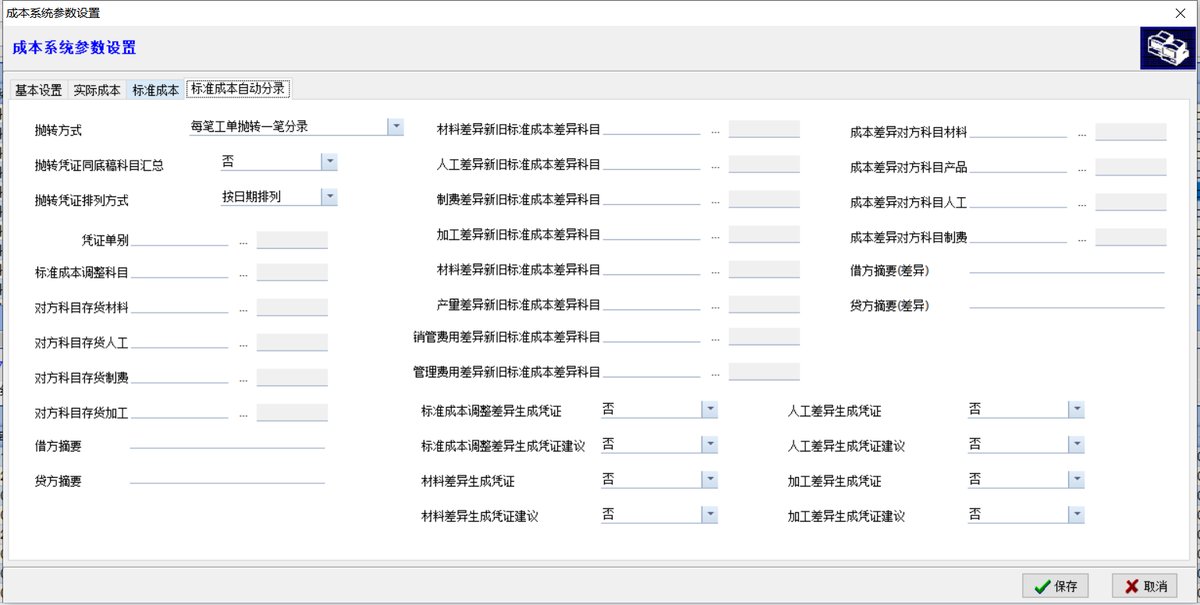Click the gray name box beside 制费差异新旧标准成本差异科目
The height and width of the screenshot is (605, 1200).
tap(764, 199)
